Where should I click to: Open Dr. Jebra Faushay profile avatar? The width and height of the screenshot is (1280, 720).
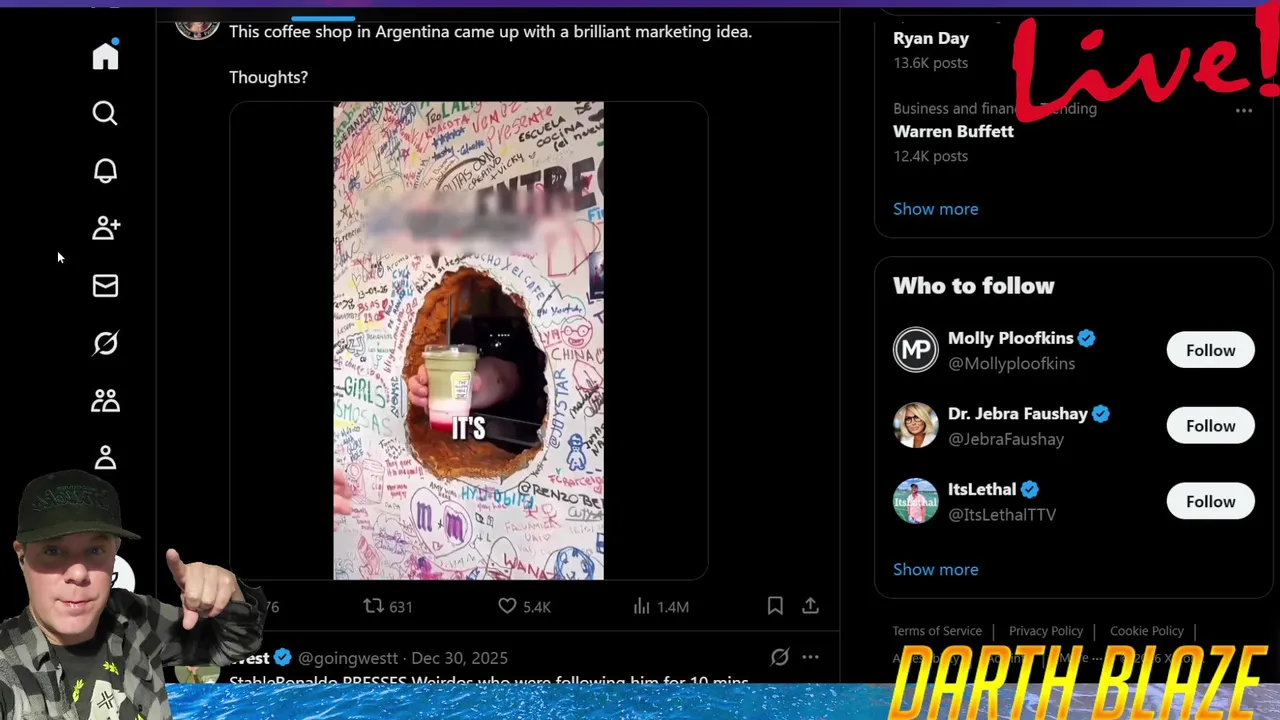[915, 426]
